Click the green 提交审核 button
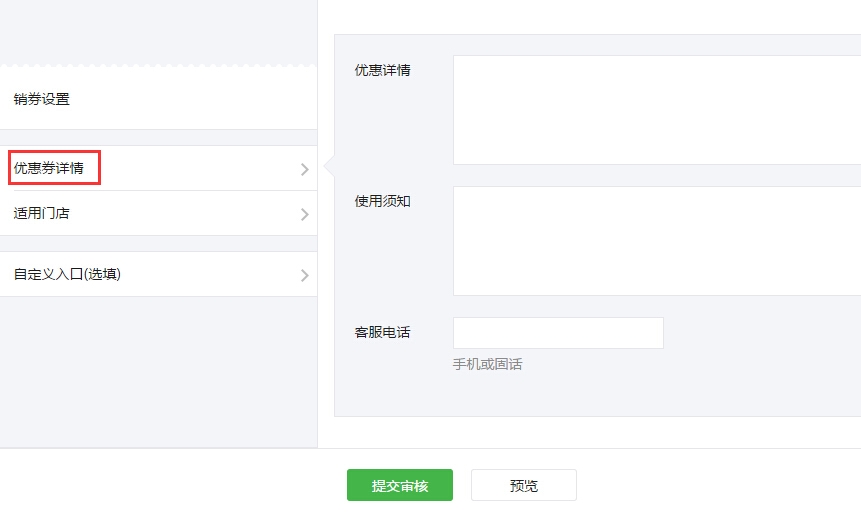The width and height of the screenshot is (861, 523). (x=400, y=485)
